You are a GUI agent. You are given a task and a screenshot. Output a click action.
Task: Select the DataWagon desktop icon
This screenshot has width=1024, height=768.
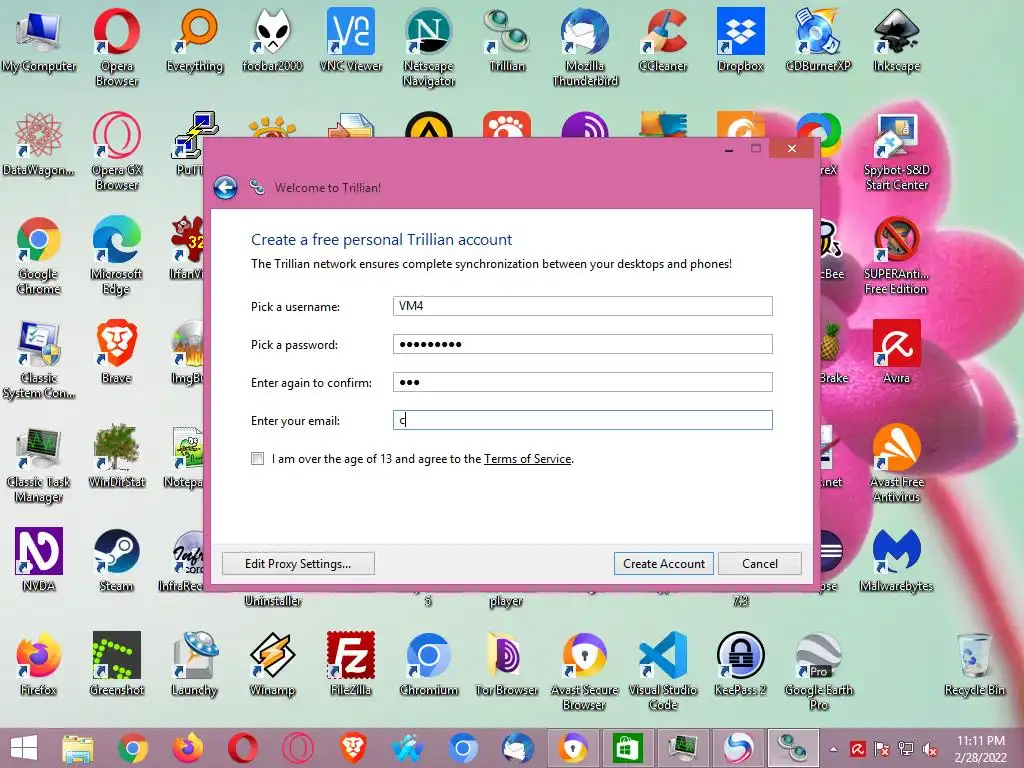[39, 144]
